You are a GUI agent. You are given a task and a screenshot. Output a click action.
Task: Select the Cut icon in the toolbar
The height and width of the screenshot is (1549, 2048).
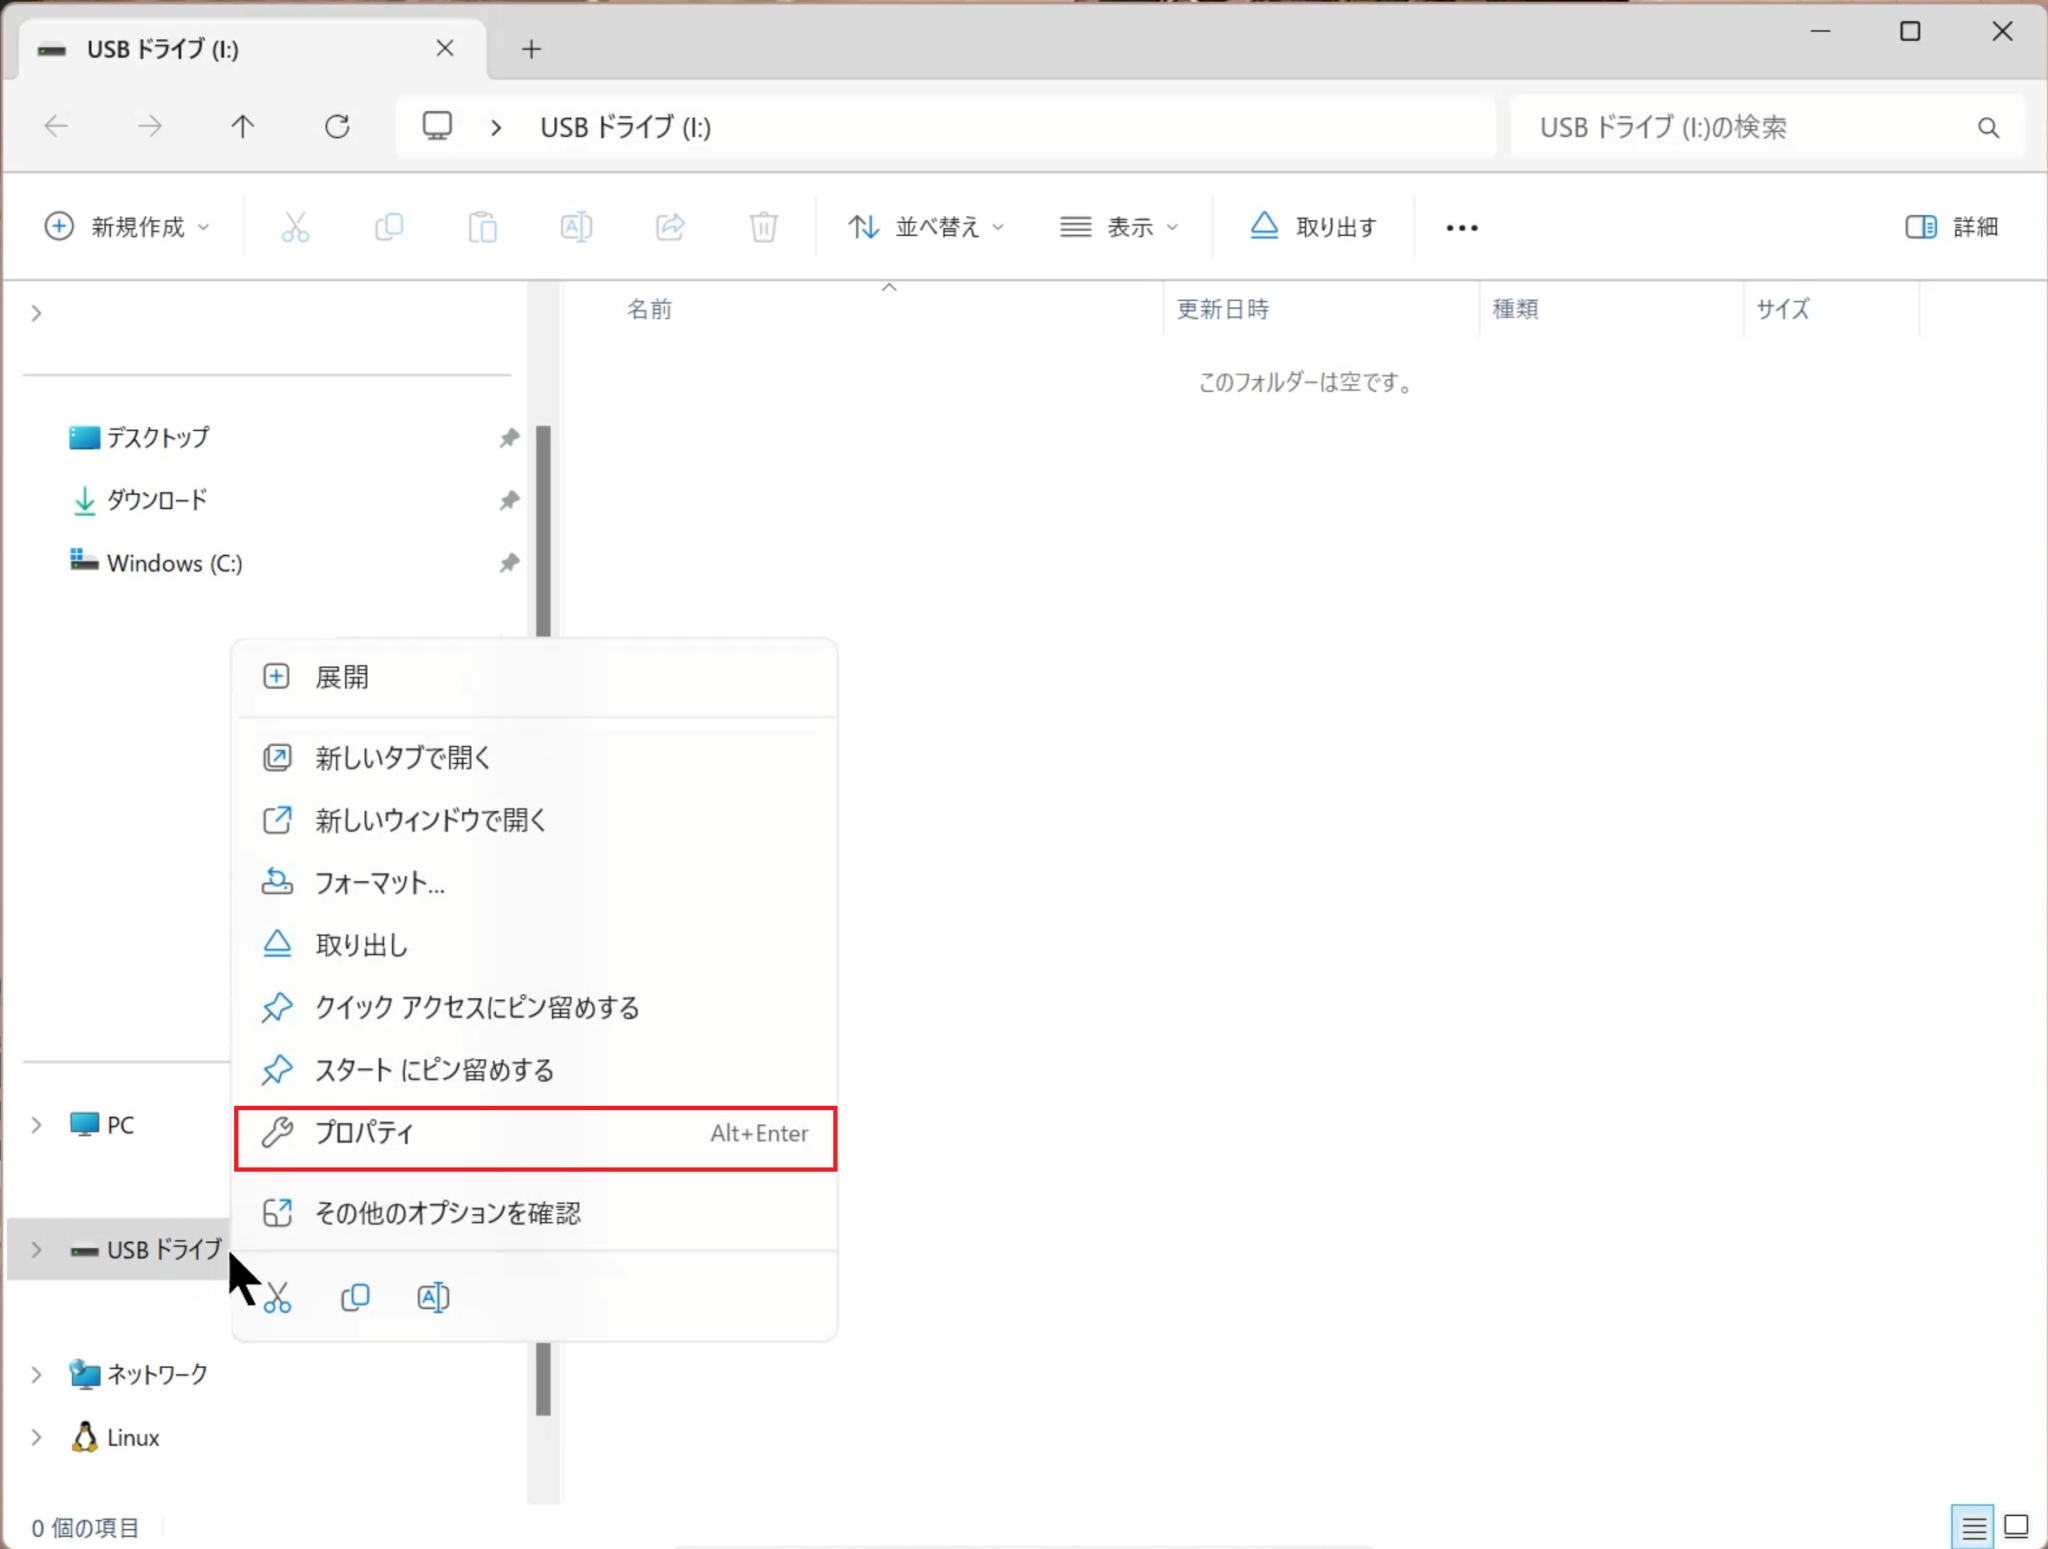pos(295,227)
